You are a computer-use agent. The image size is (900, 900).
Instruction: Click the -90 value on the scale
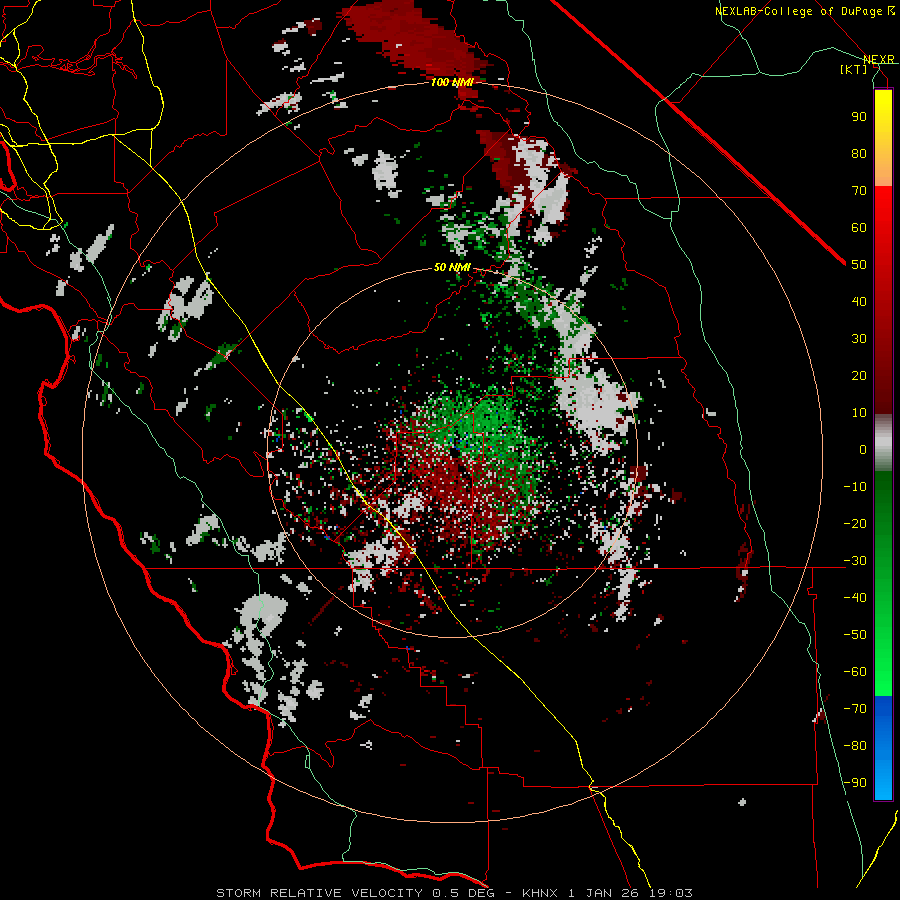855,783
